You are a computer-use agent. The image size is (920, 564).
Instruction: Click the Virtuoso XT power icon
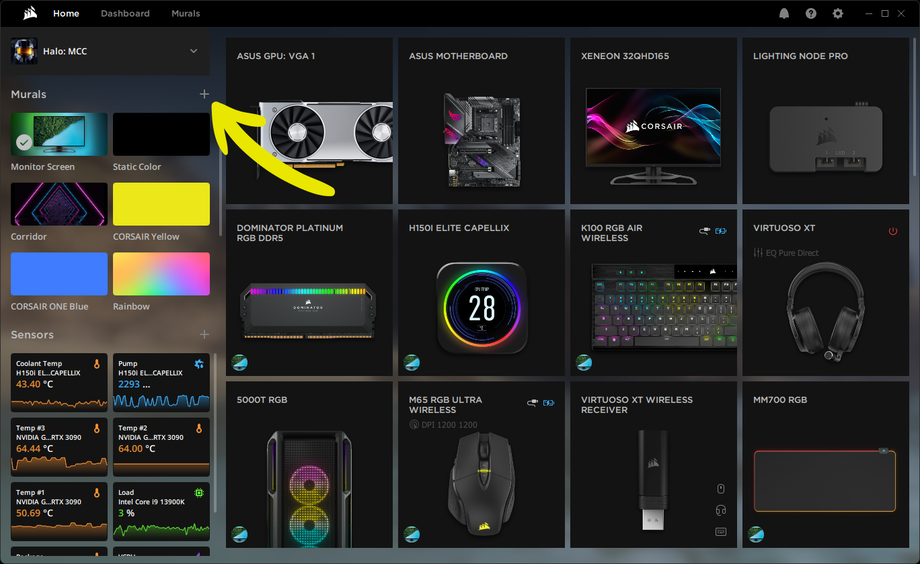click(893, 231)
